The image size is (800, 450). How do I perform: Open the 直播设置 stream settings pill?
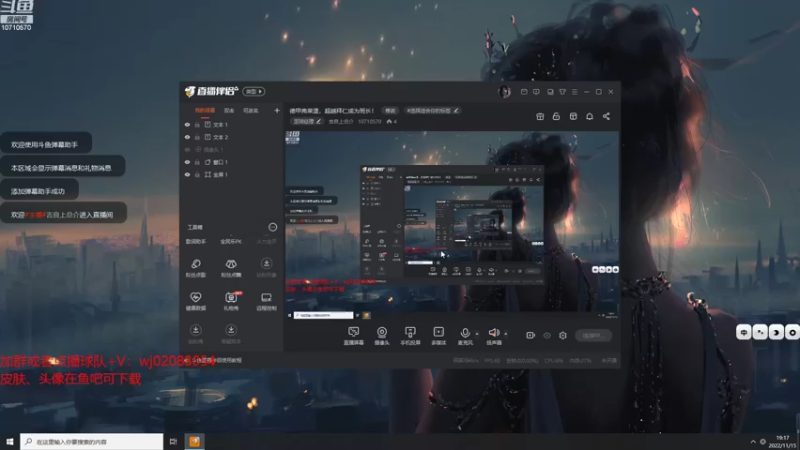coord(307,121)
